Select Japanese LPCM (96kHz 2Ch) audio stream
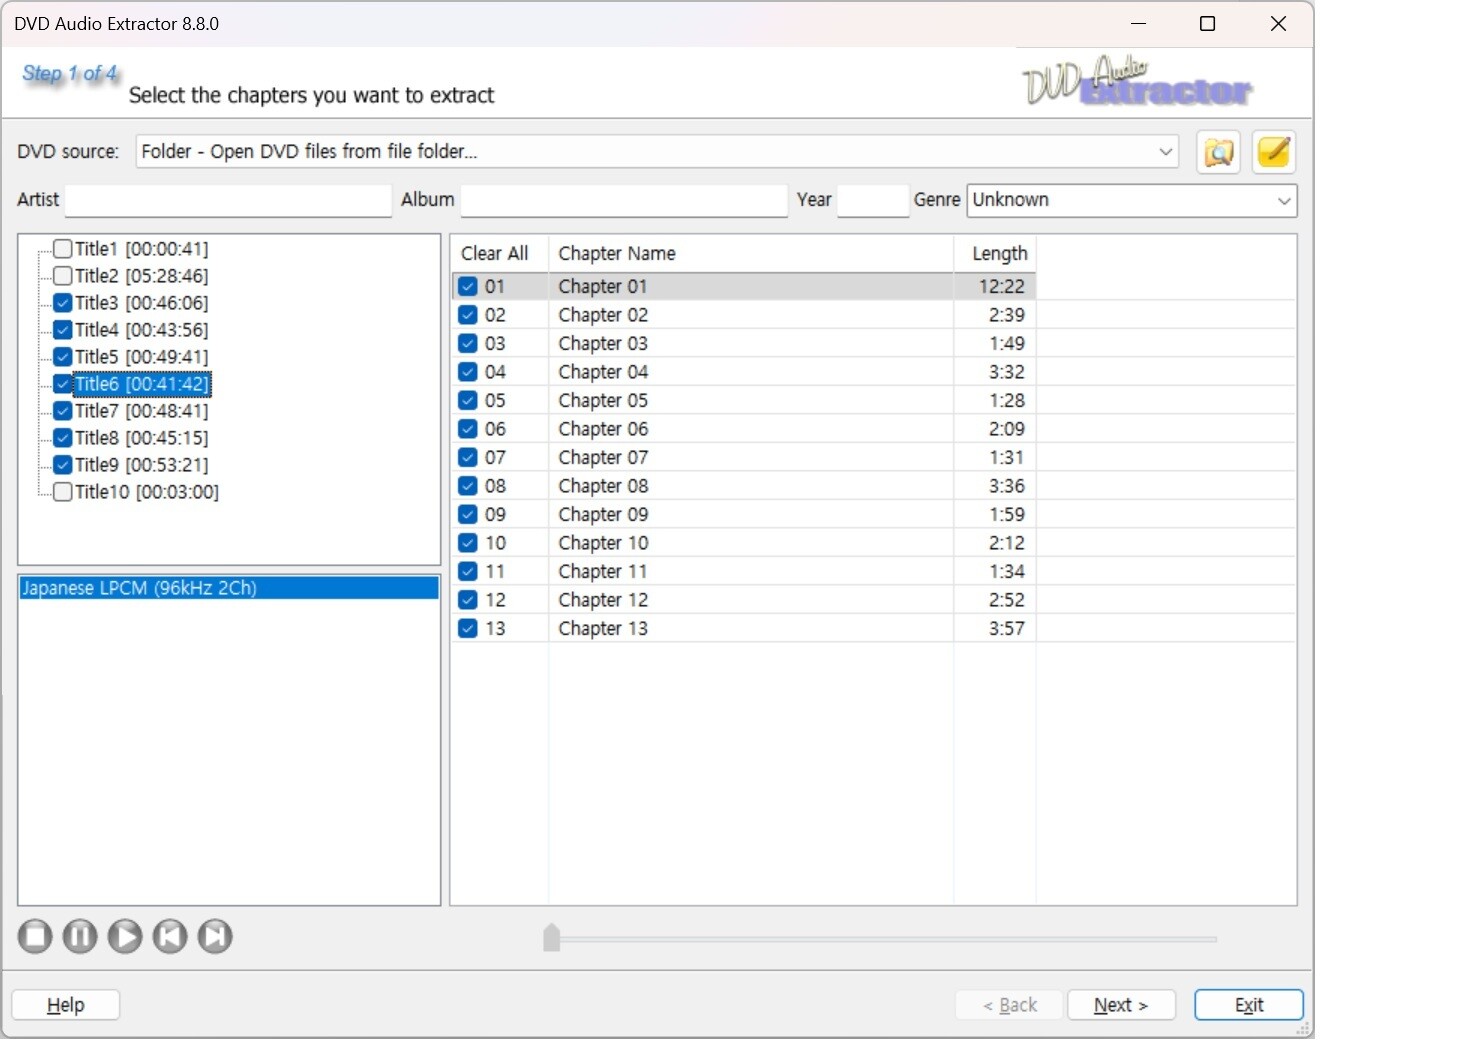 tap(229, 588)
